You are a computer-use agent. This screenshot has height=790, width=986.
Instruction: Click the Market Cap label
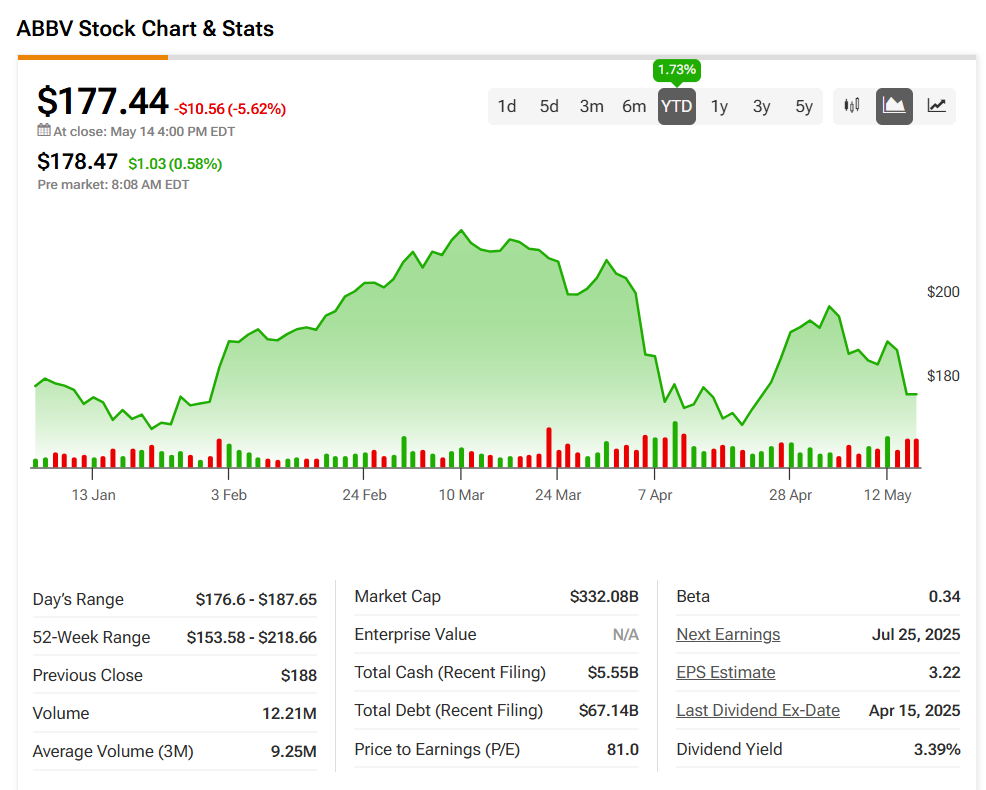(x=397, y=596)
